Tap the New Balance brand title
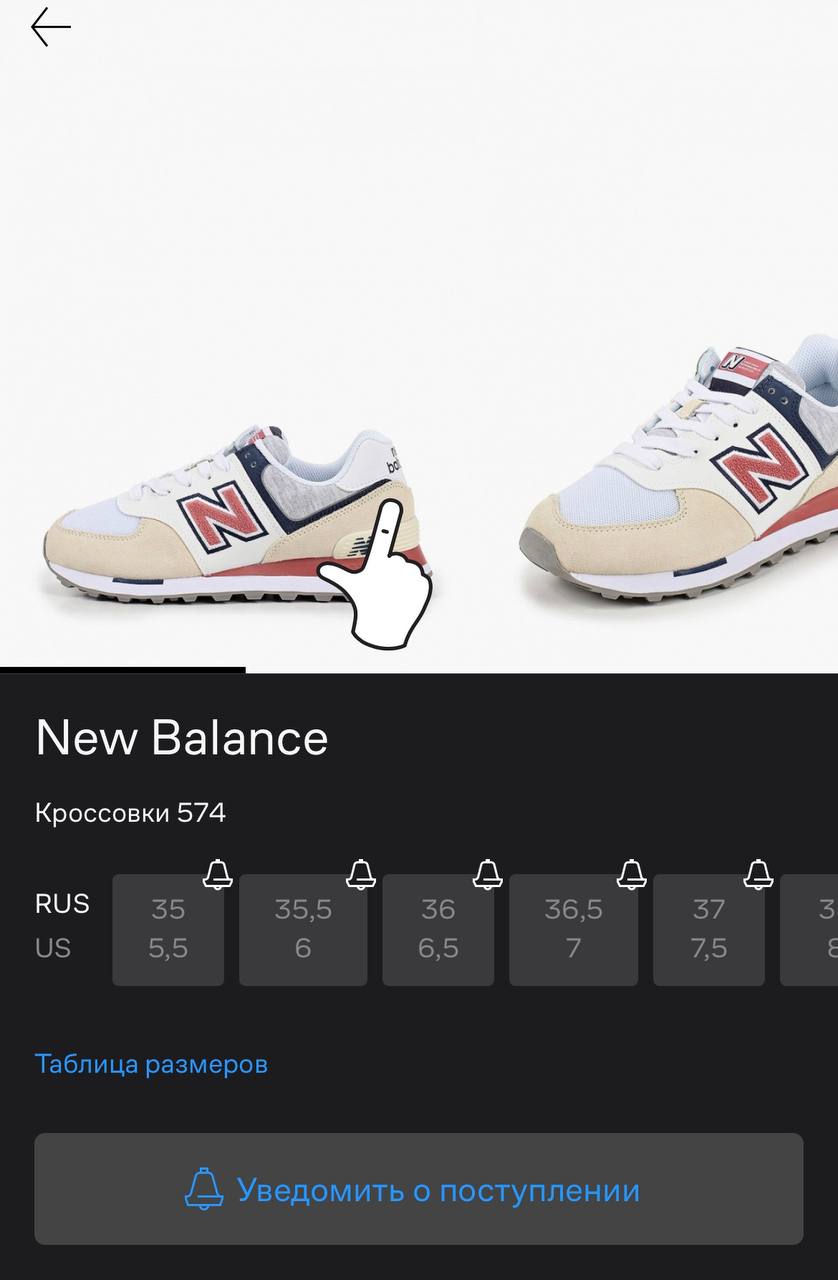 pos(182,738)
